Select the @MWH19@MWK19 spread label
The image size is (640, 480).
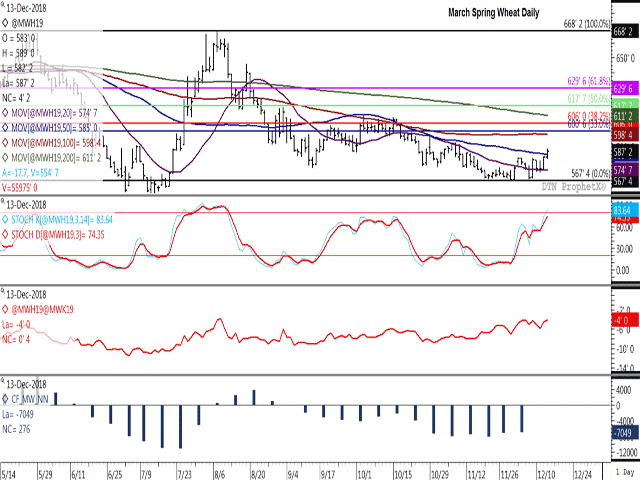click(x=42, y=309)
